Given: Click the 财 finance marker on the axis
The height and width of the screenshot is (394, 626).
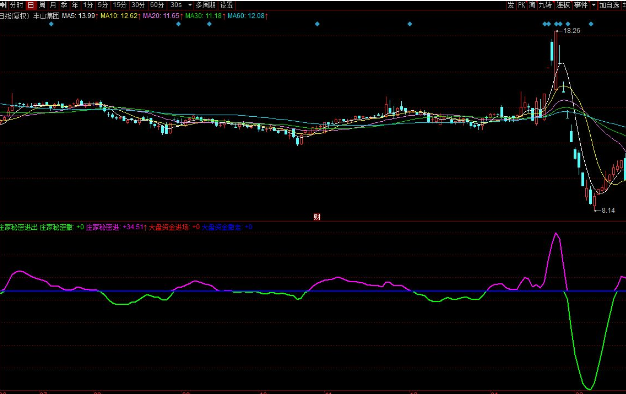Looking at the screenshot, I should click(x=317, y=217).
